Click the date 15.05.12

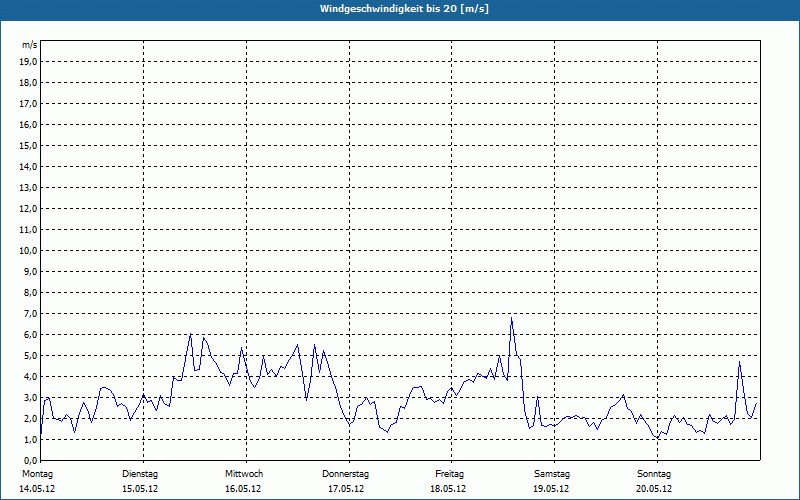[x=140, y=489]
